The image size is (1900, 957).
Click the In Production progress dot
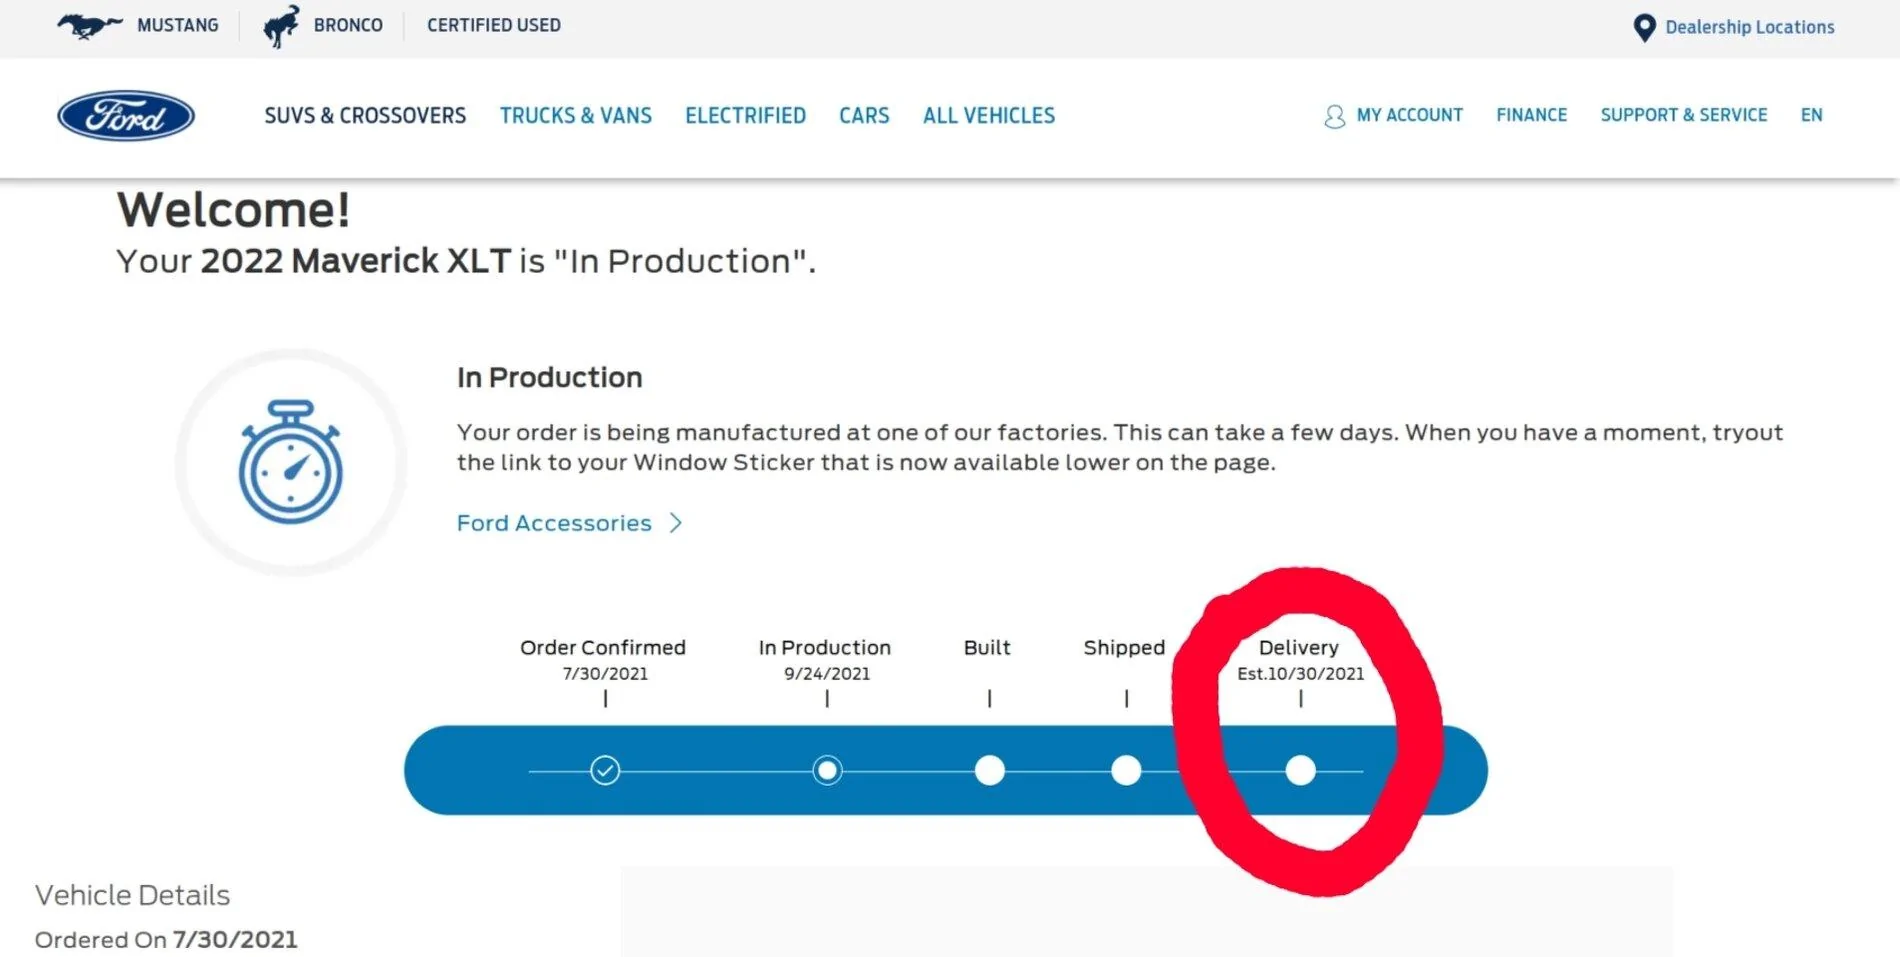[x=827, y=770]
